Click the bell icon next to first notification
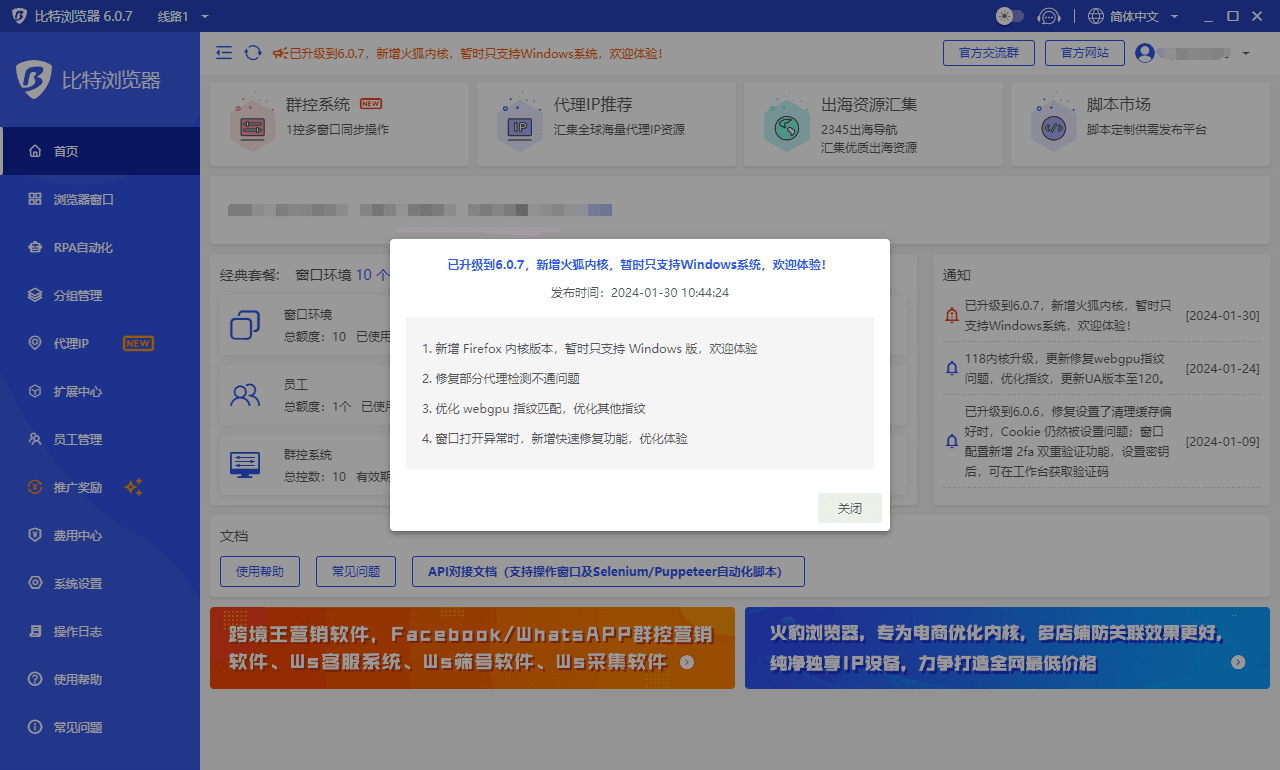Image resolution: width=1280 pixels, height=770 pixels. [951, 315]
